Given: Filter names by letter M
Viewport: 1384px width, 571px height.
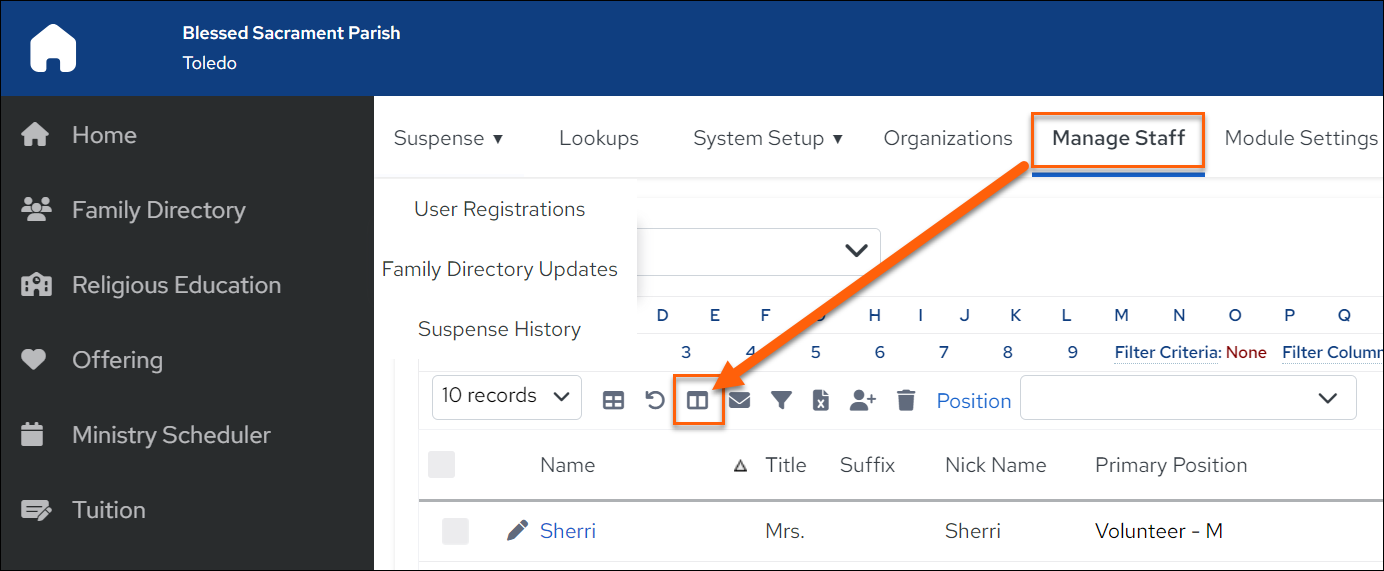Looking at the screenshot, I should [x=1121, y=315].
